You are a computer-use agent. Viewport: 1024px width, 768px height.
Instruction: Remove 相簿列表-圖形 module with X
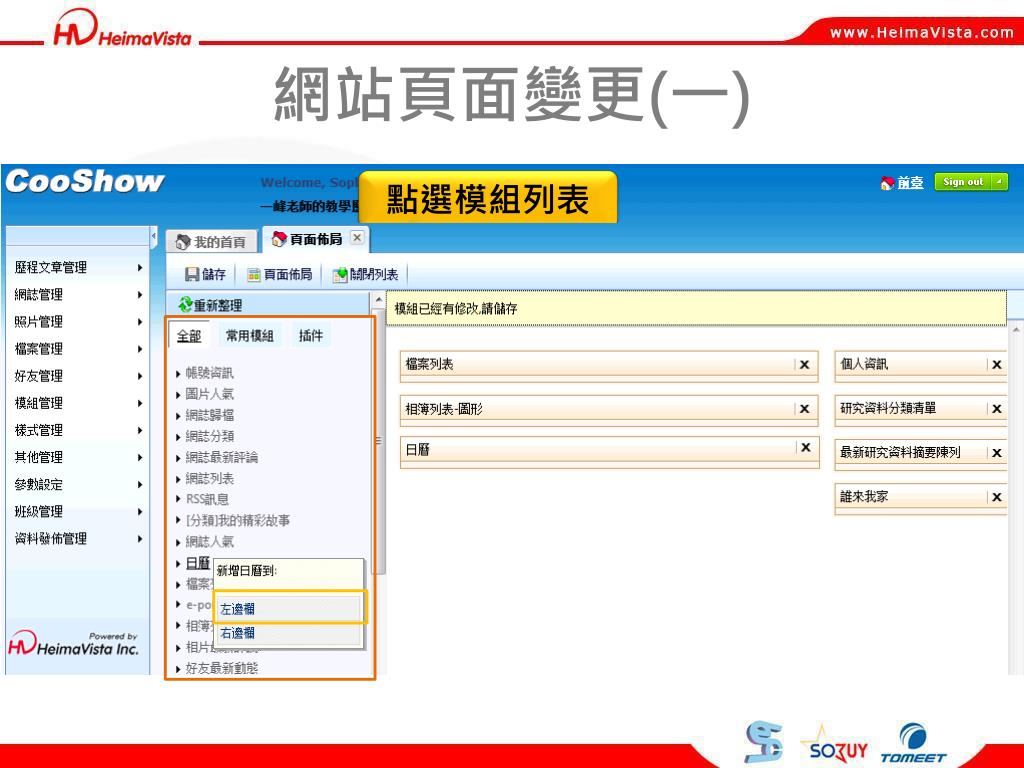tap(805, 409)
